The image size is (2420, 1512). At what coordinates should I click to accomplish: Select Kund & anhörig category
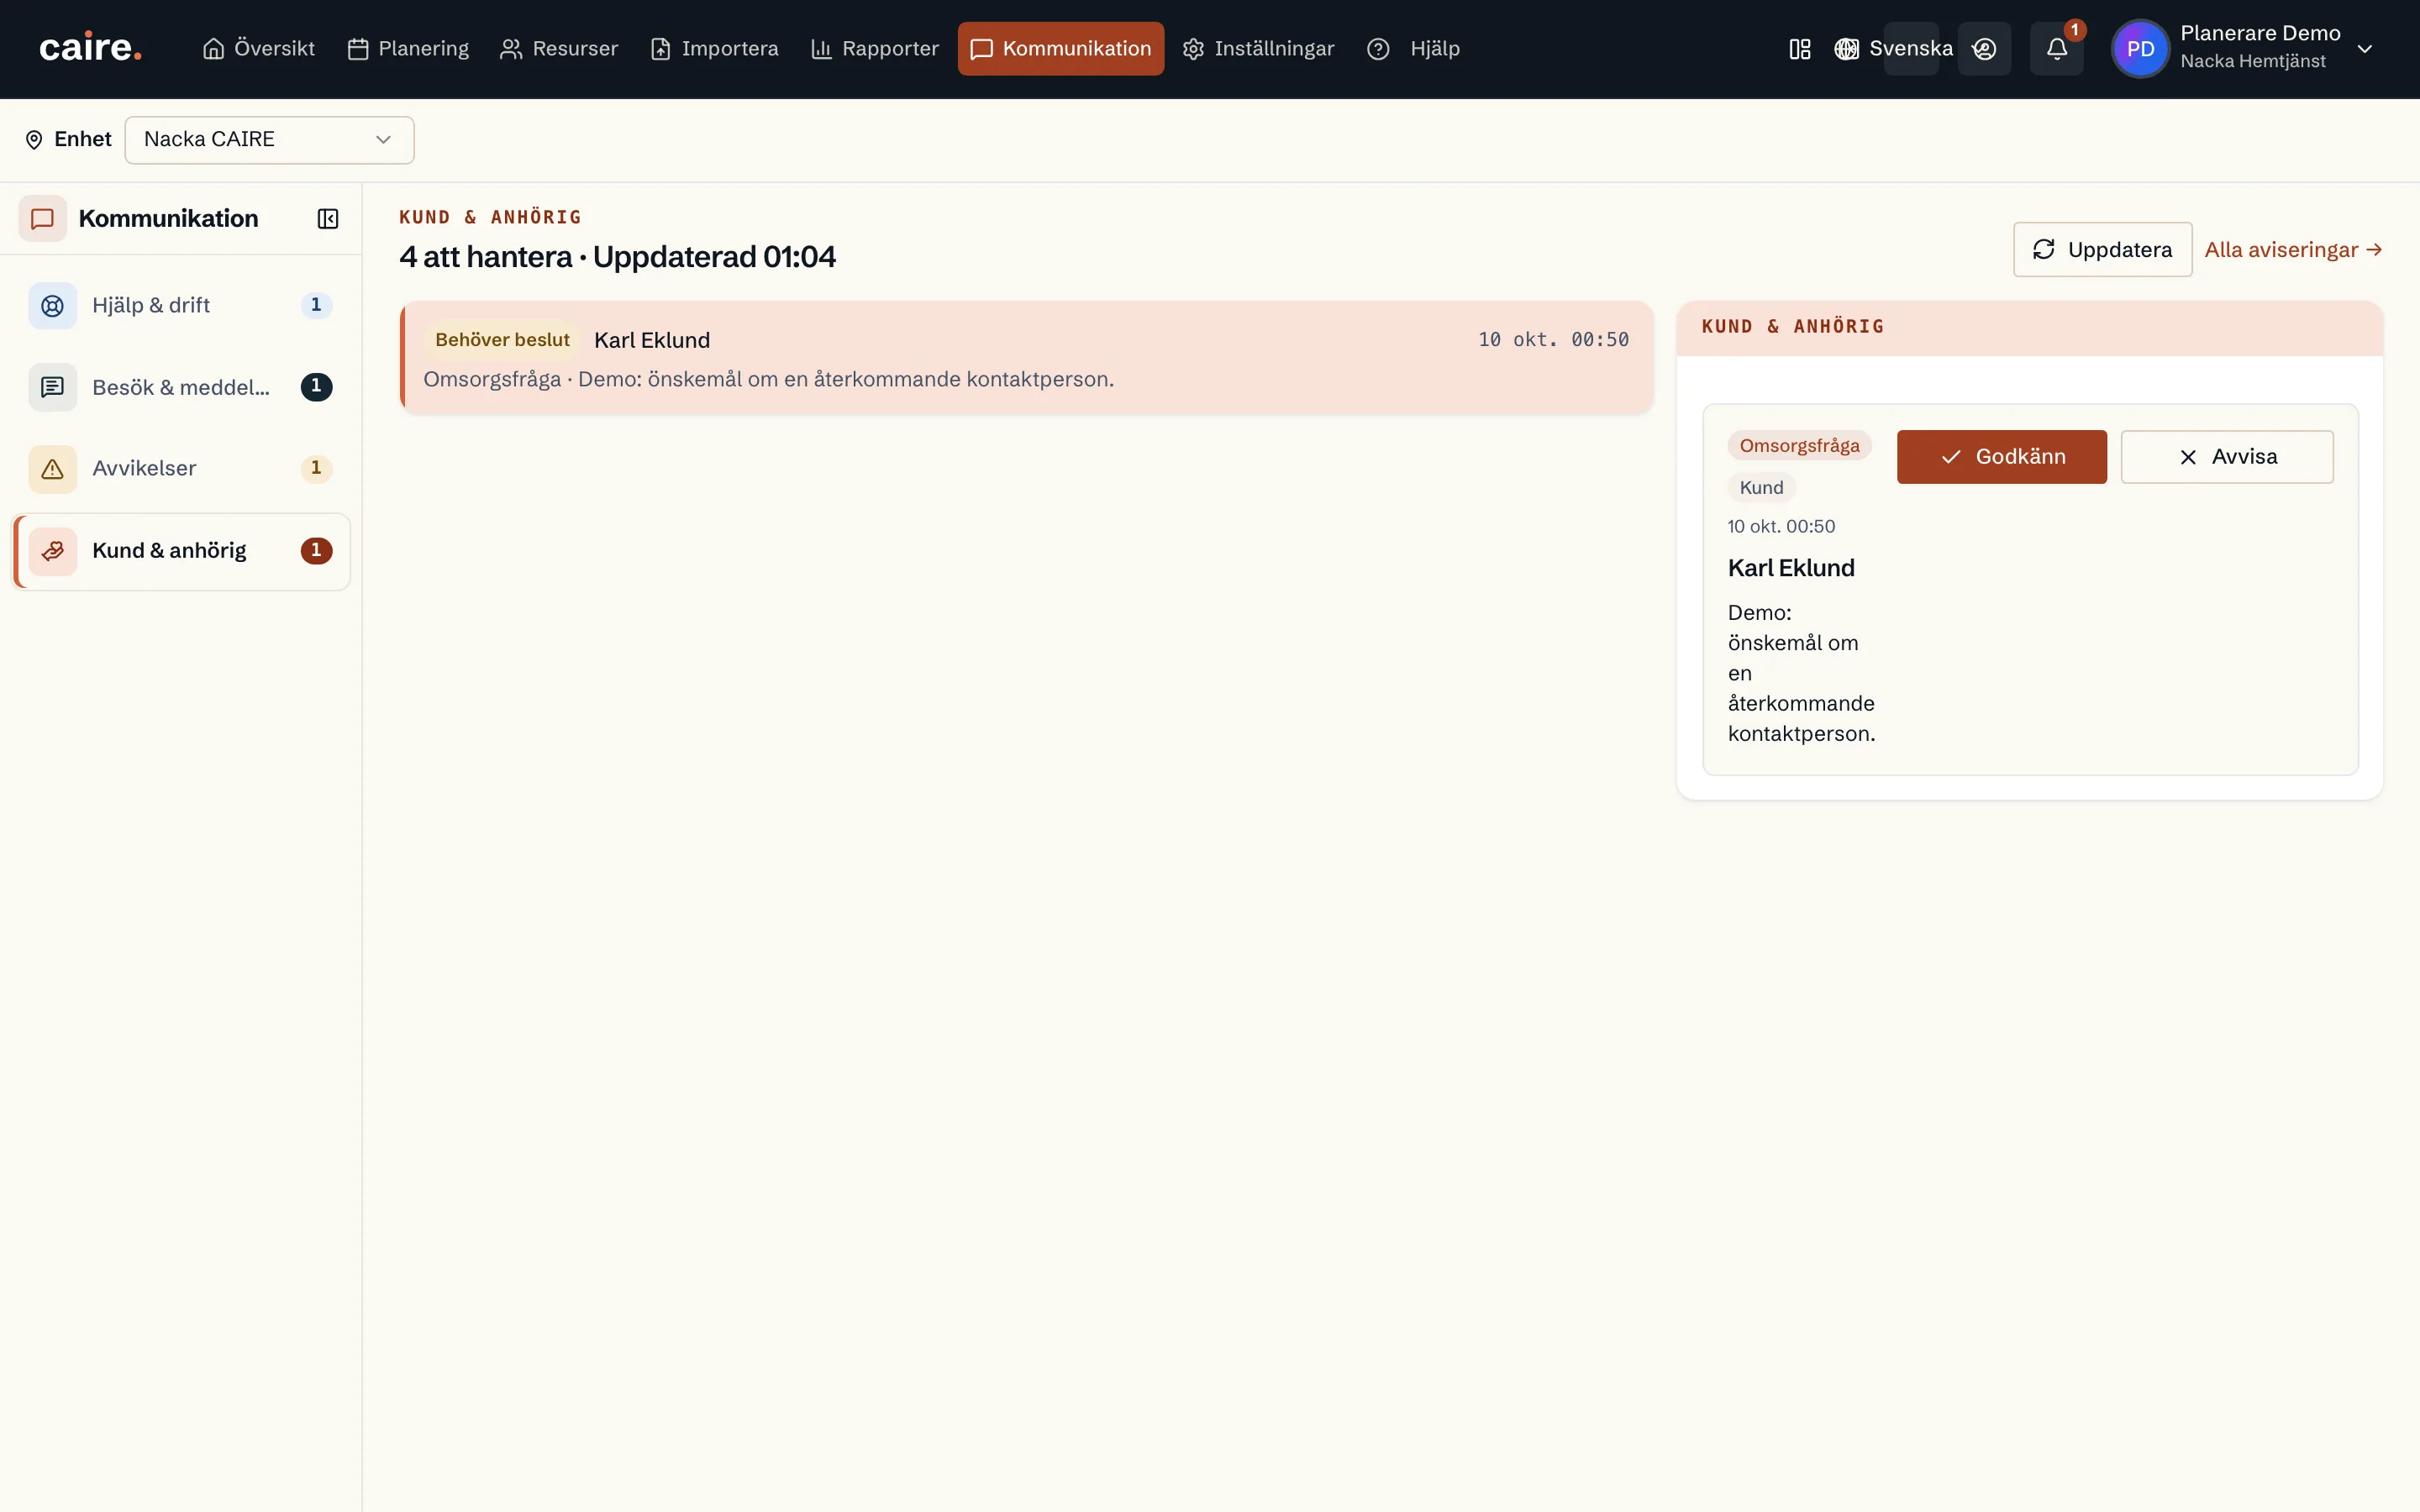[x=181, y=551]
